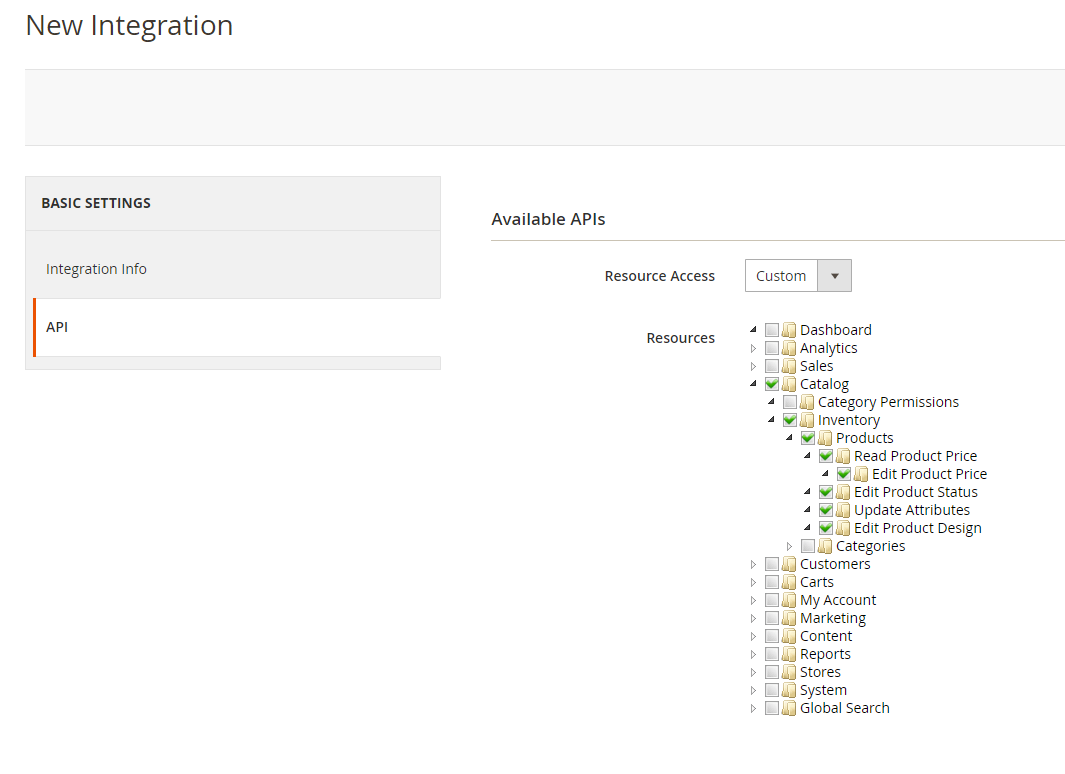
Task: Click the Customers folder icon
Action: tap(790, 563)
